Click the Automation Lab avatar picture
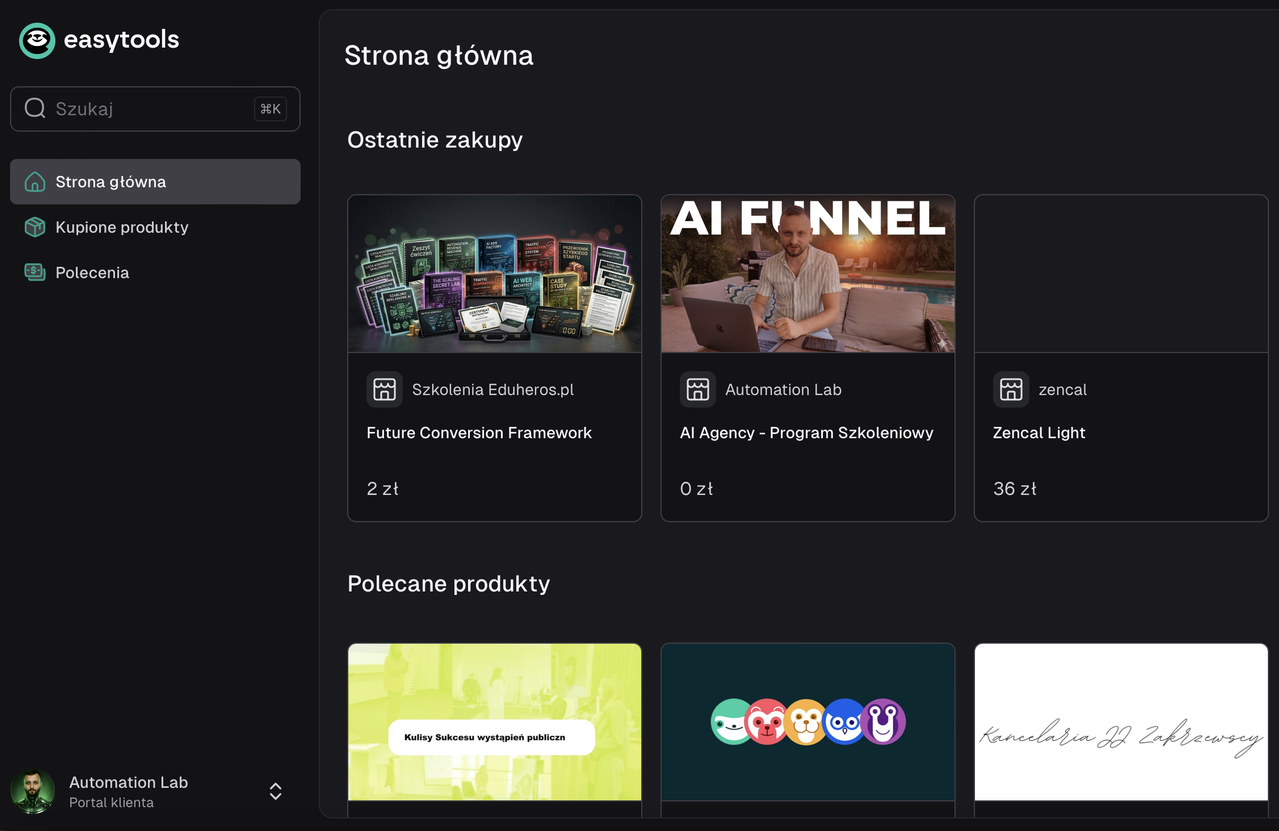The width and height of the screenshot is (1279, 831). (32, 792)
